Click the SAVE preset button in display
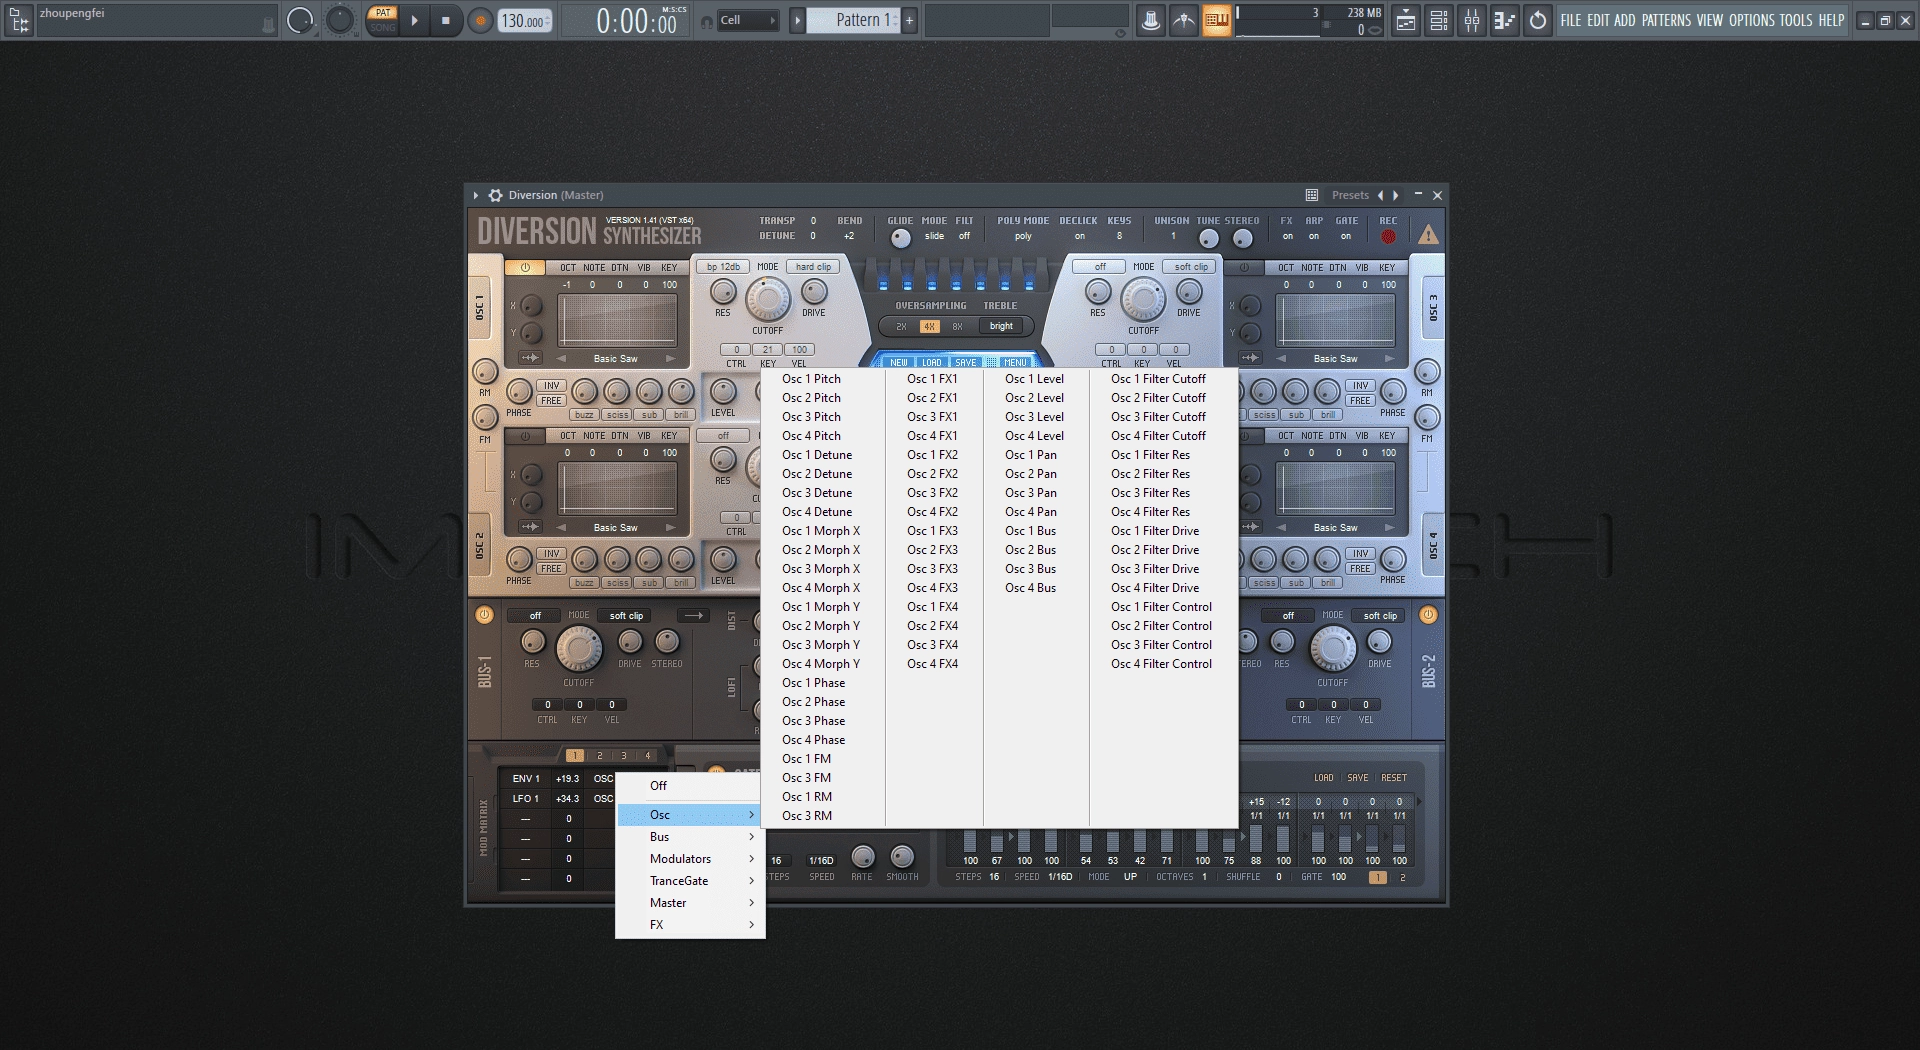The width and height of the screenshot is (1920, 1050). point(965,362)
